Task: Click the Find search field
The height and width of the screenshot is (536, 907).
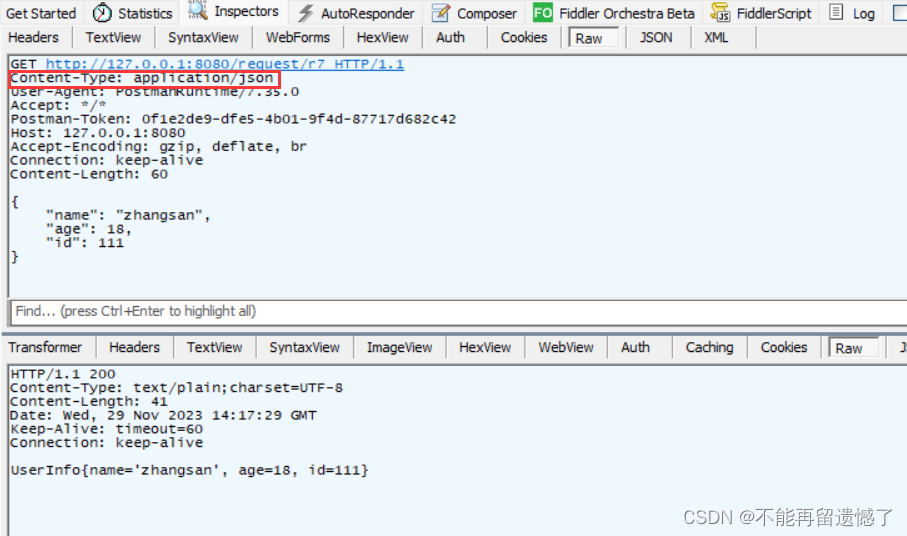Action: [459, 312]
